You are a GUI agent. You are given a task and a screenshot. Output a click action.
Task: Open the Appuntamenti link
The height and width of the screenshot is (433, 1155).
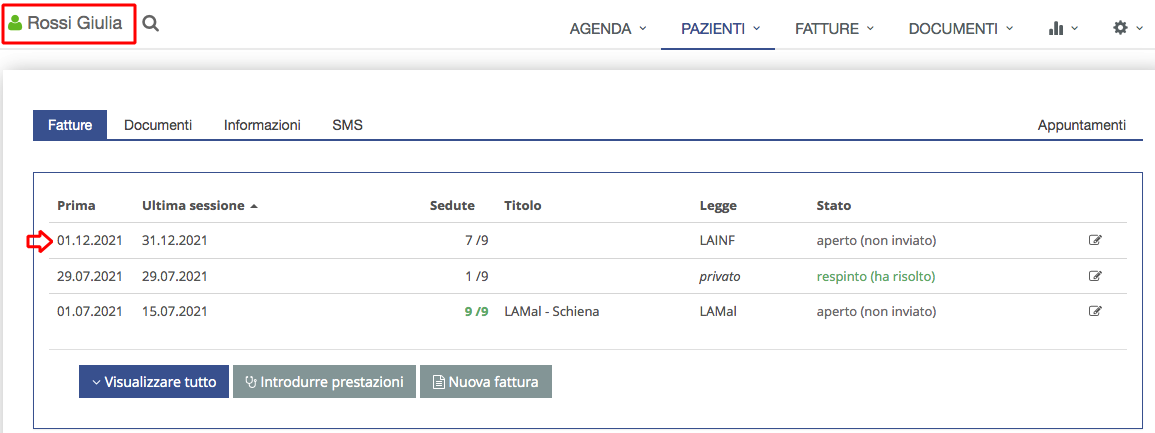[x=1081, y=125]
